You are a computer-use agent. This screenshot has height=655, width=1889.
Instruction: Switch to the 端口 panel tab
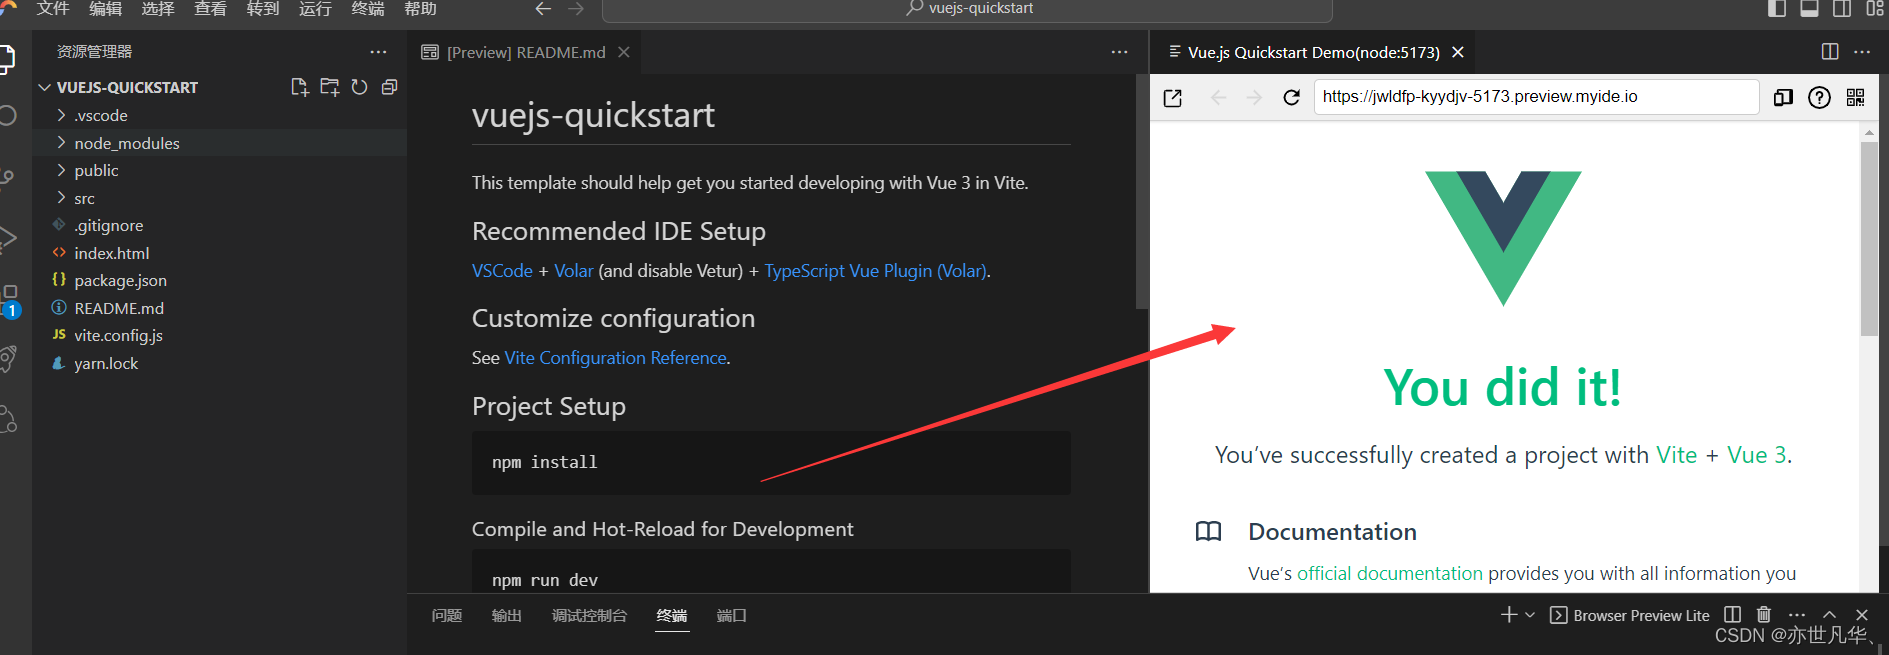coord(732,615)
